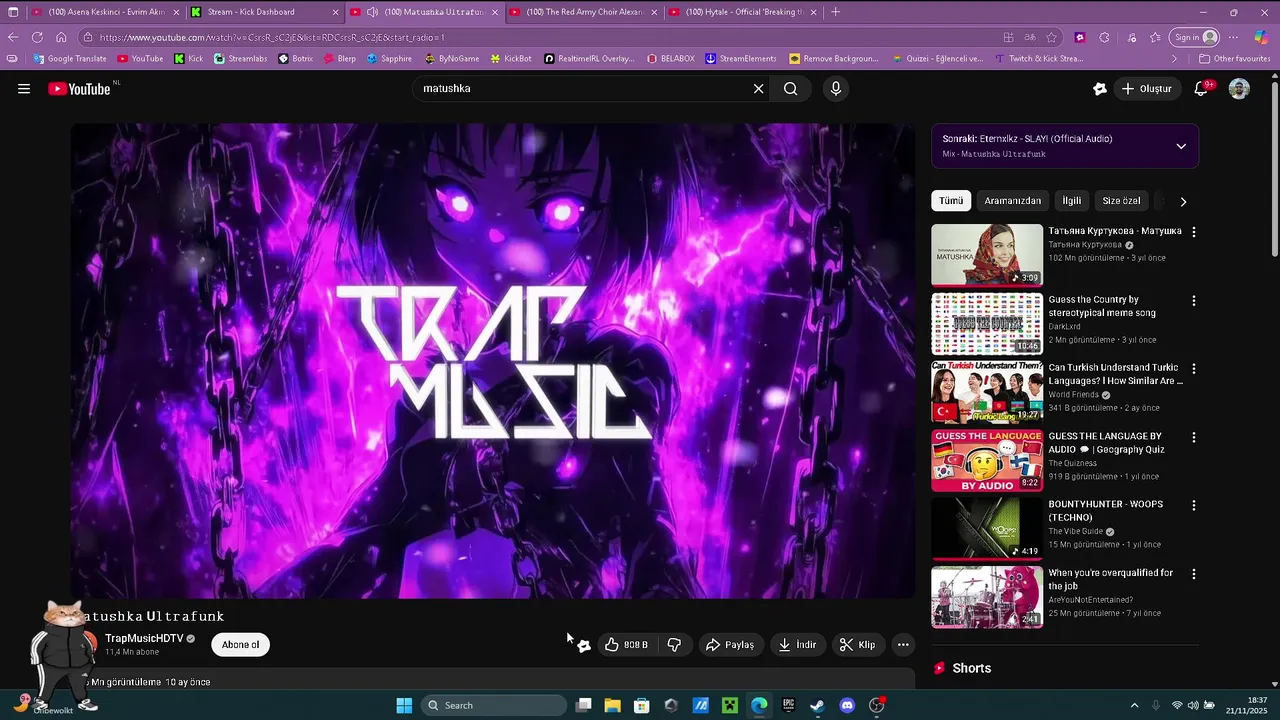Open options for GUESS THE LANGUAGE BY AUDIO
This screenshot has height=720, width=1280.
(1193, 438)
